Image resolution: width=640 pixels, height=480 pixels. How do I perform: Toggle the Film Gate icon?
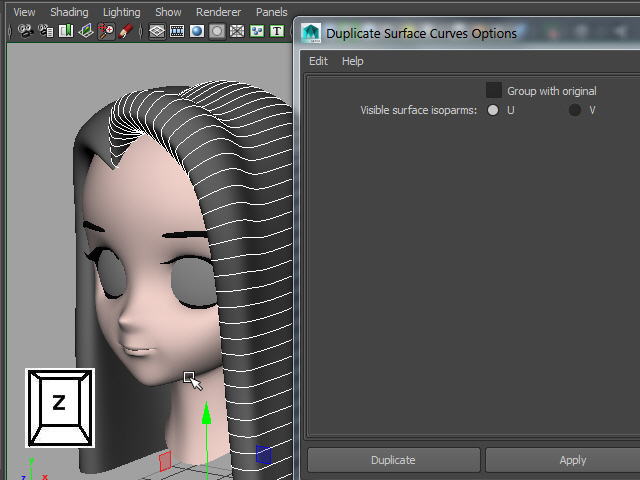177,31
